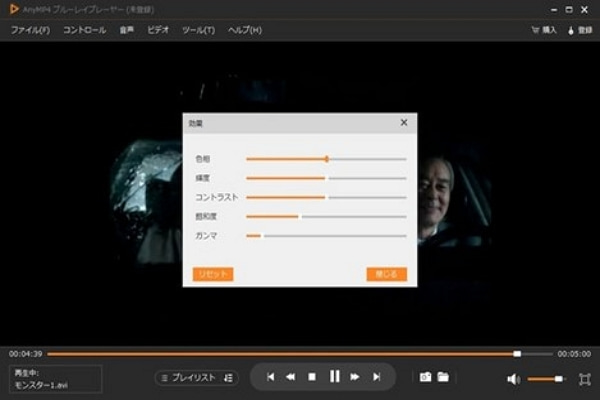Image resolution: width=600 pixels, height=400 pixels.
Task: Expand the 音声 menu
Action: (x=127, y=30)
